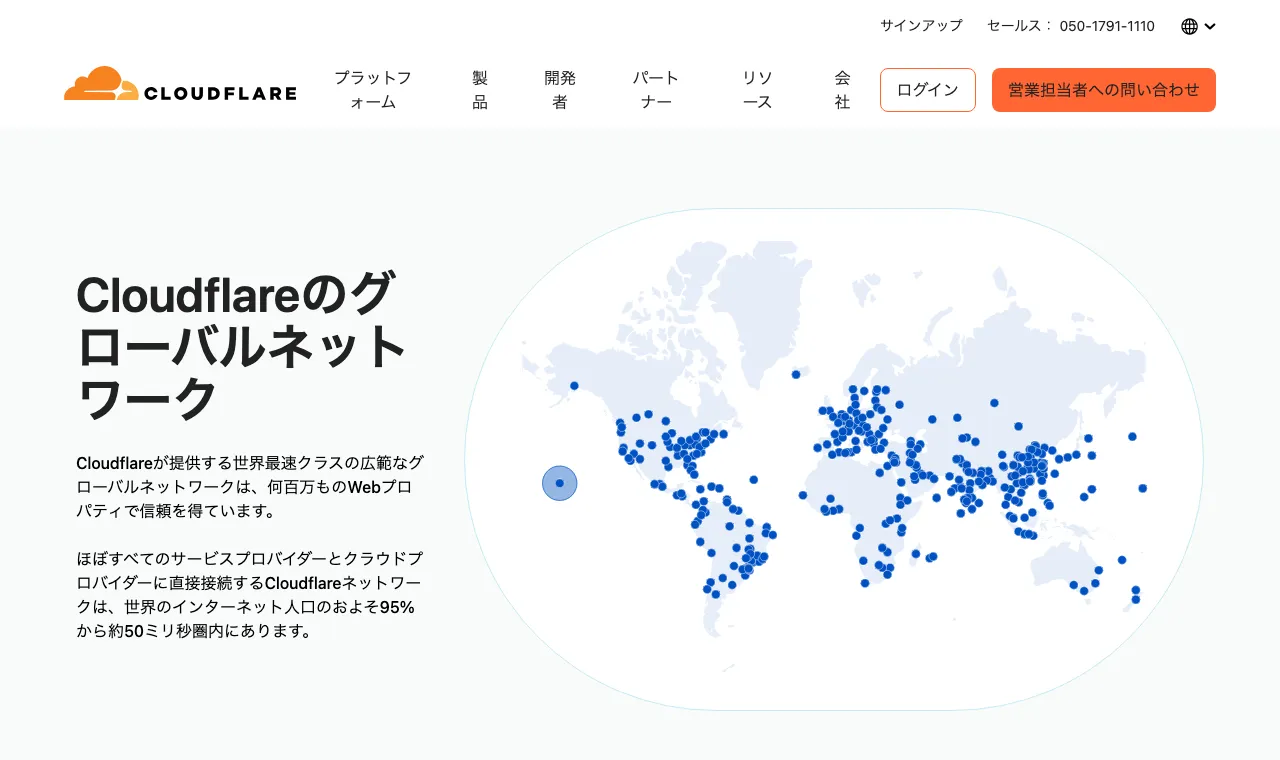Click the Alaska data center dot

tap(574, 385)
